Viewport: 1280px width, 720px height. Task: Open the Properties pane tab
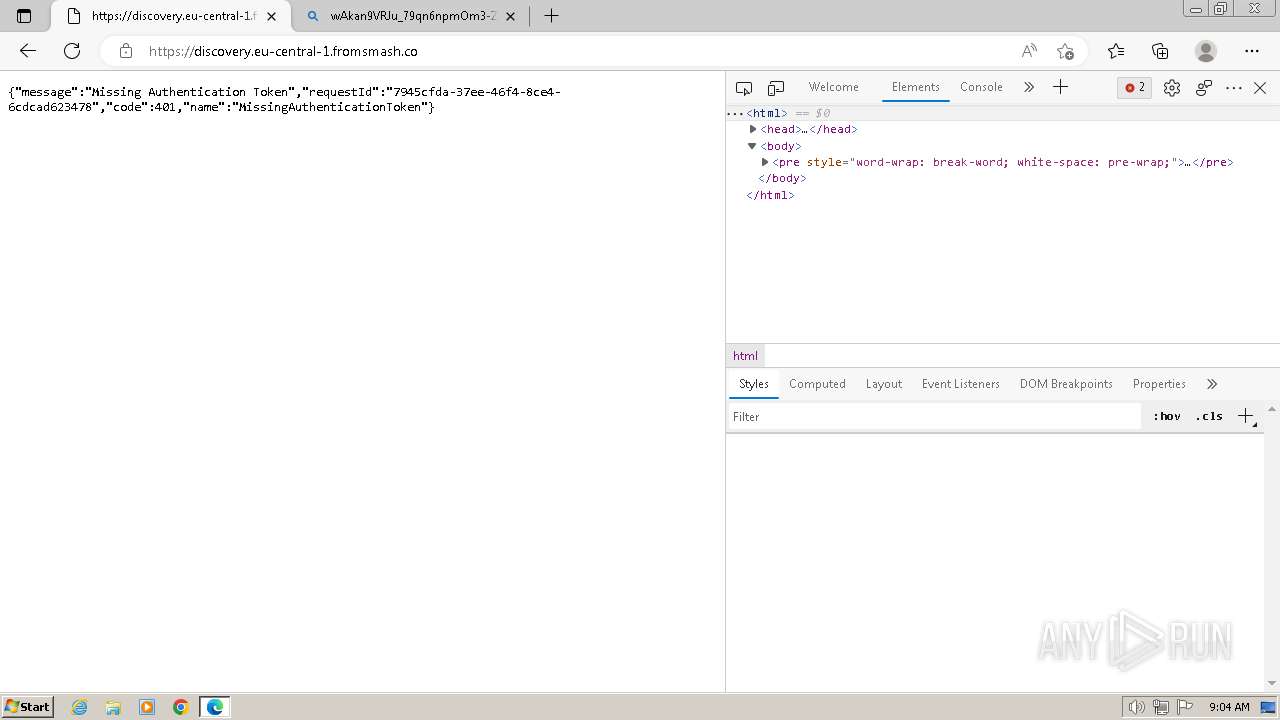coord(1159,384)
